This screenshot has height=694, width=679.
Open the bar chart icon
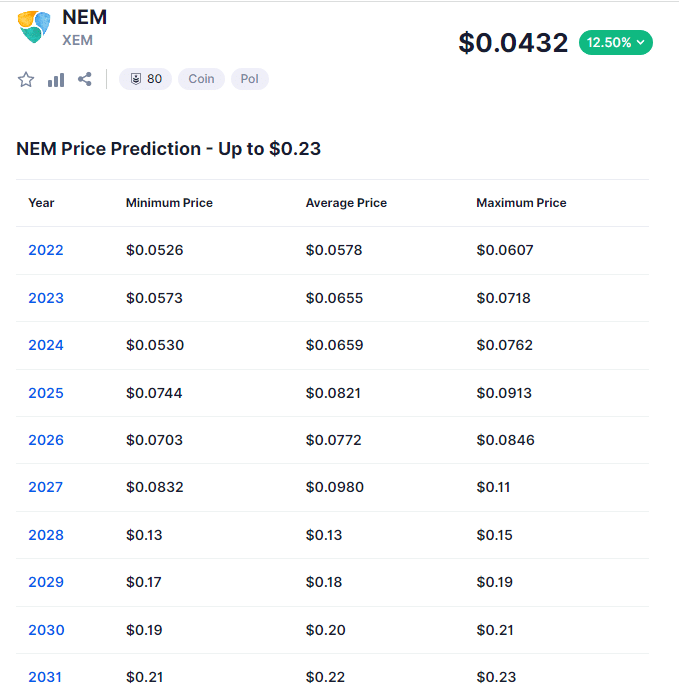[x=56, y=80]
